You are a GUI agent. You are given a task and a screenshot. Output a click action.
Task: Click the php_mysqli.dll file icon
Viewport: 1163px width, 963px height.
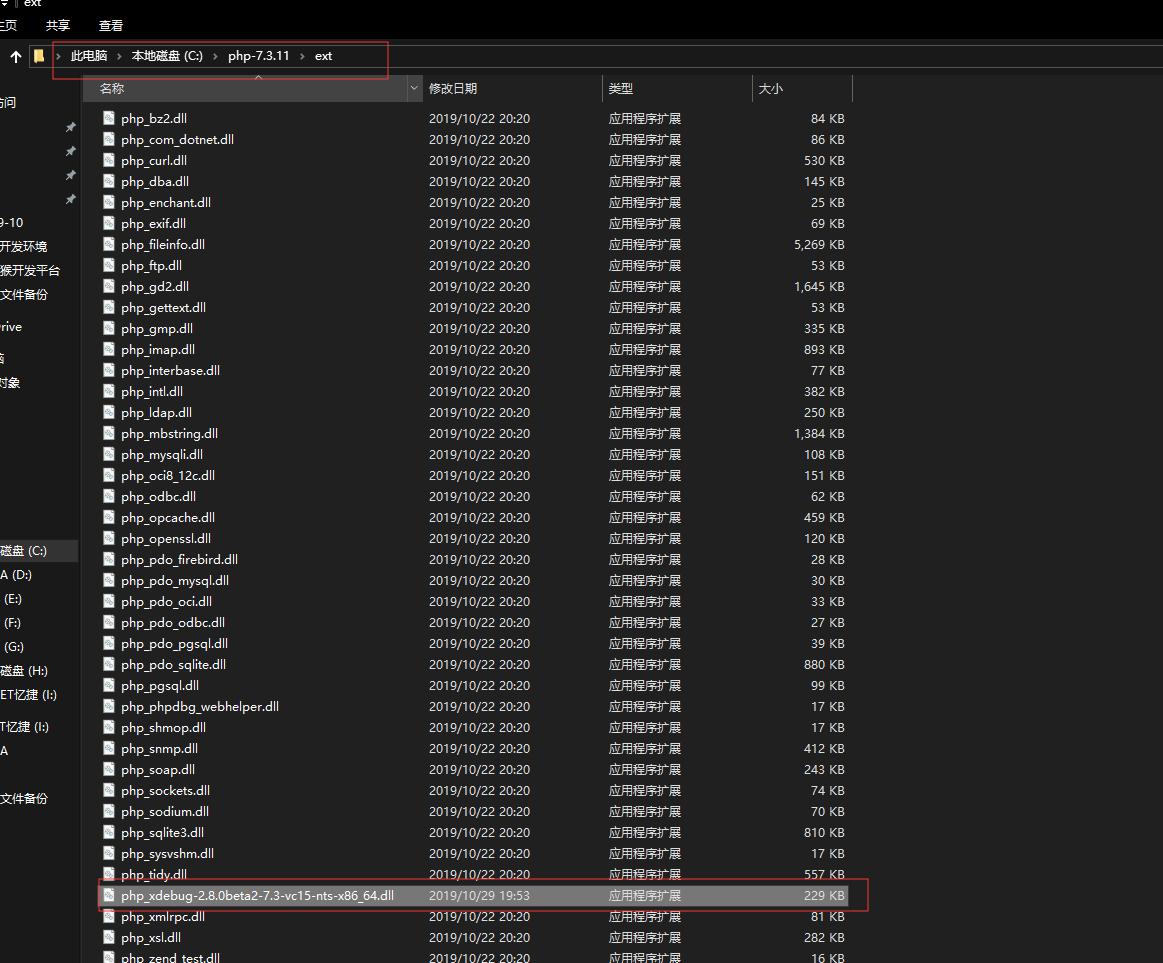click(x=108, y=454)
